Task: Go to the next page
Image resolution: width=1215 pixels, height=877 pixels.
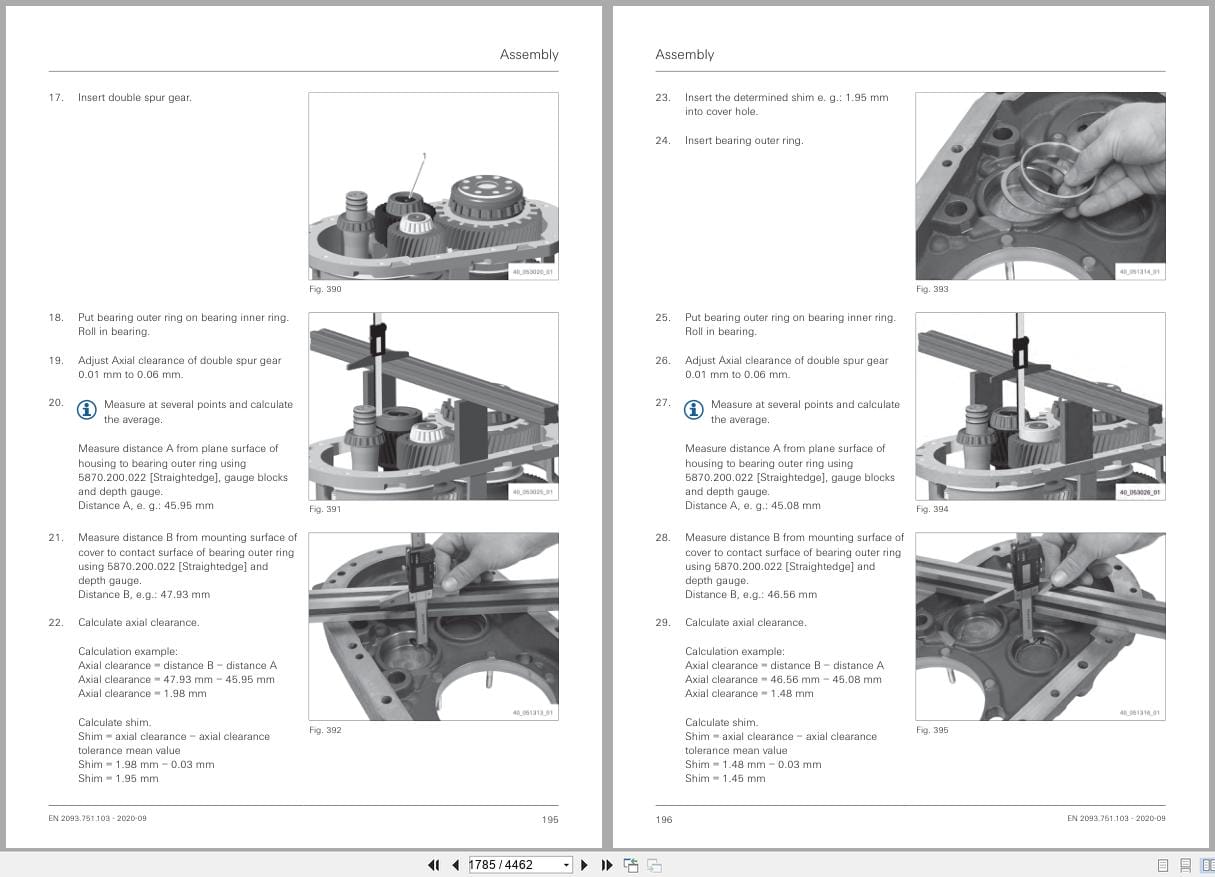Action: click(585, 865)
